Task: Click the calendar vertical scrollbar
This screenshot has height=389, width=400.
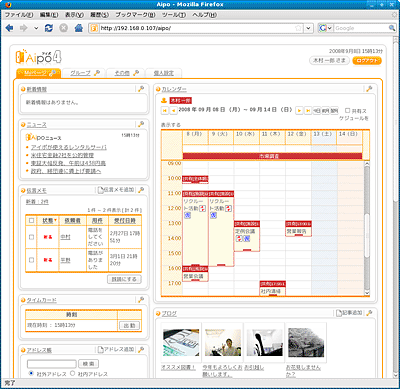Action: point(367,228)
